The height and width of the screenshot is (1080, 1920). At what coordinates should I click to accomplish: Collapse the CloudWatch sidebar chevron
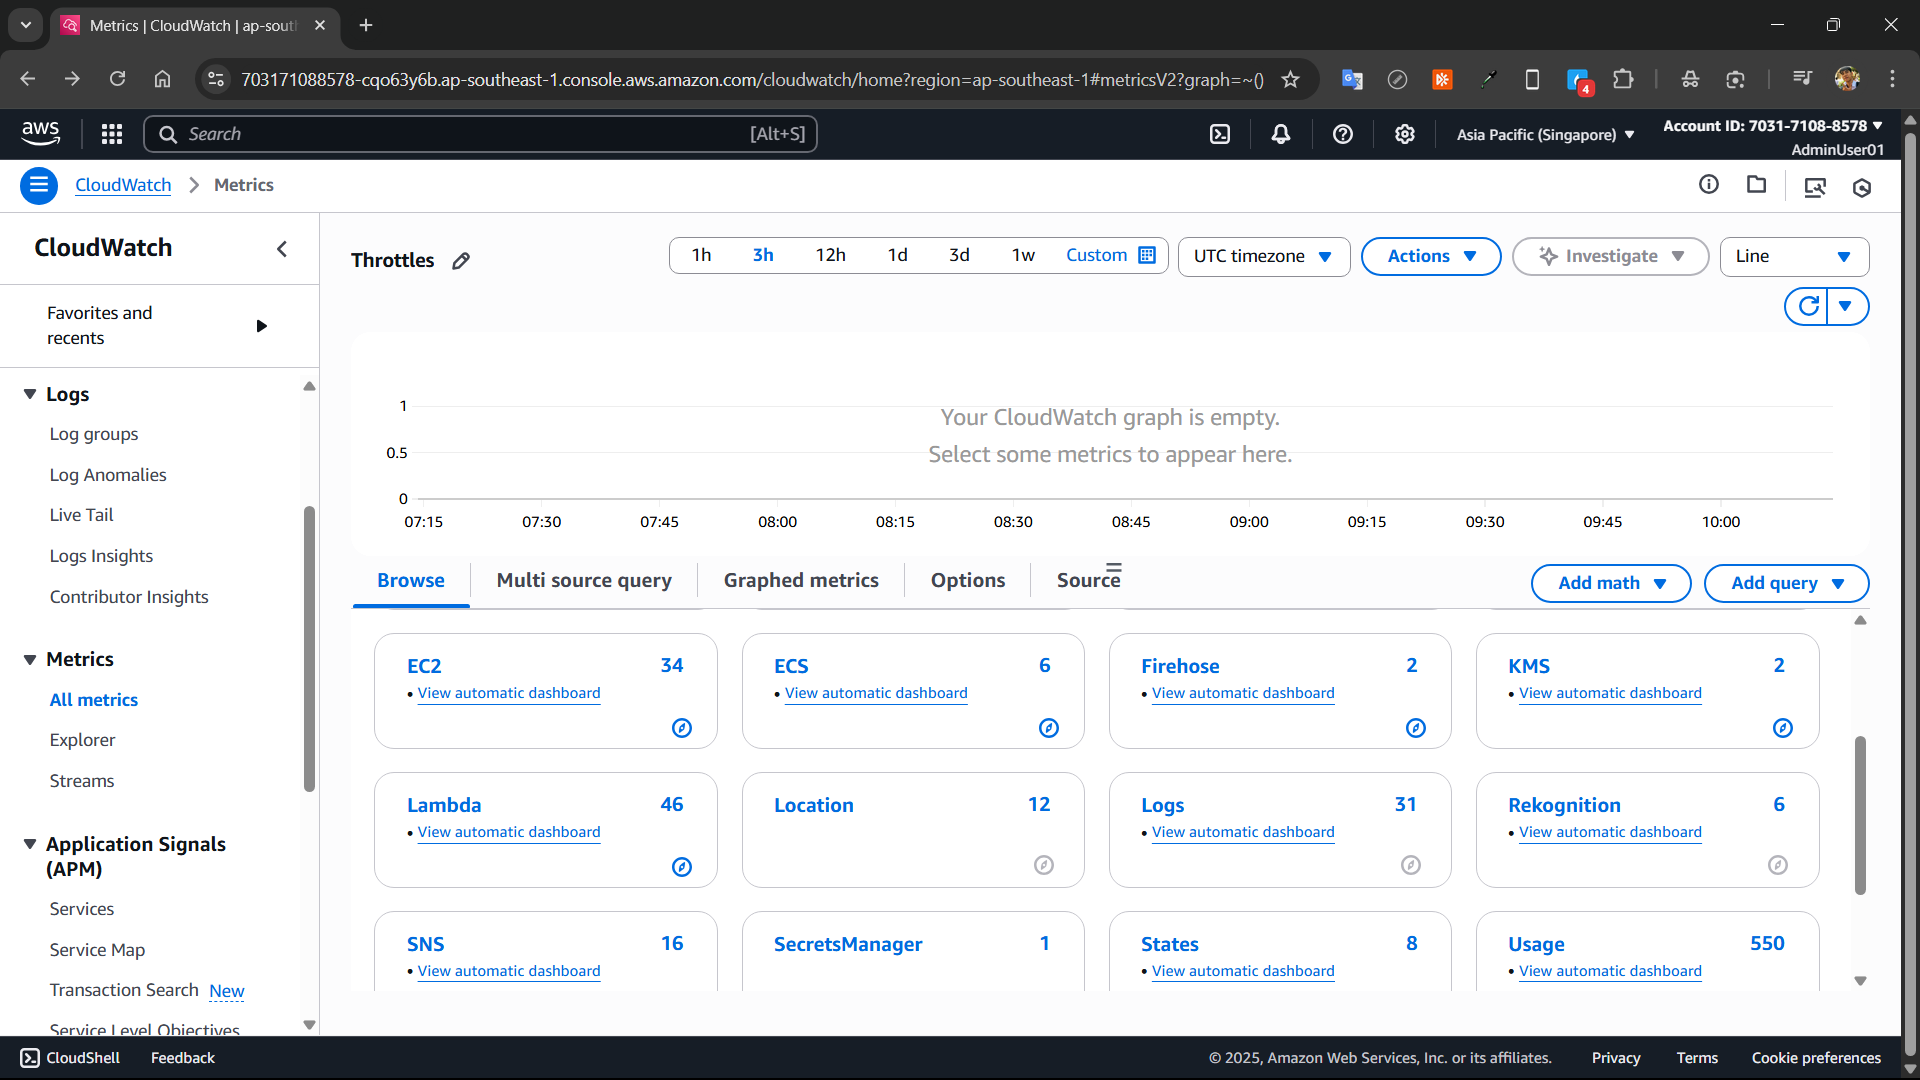tap(282, 249)
